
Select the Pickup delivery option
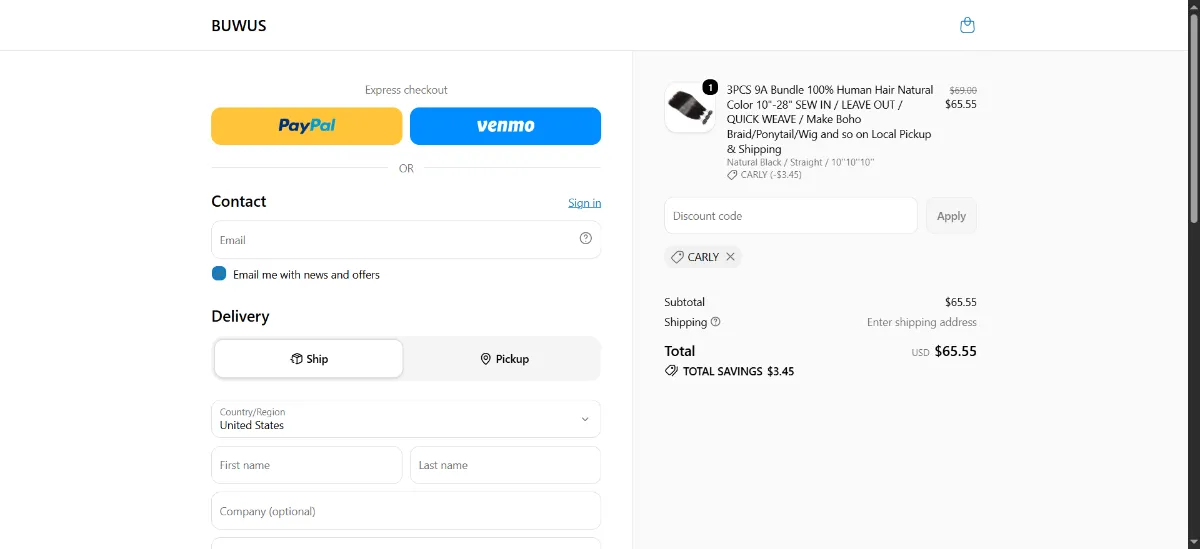[x=504, y=359]
